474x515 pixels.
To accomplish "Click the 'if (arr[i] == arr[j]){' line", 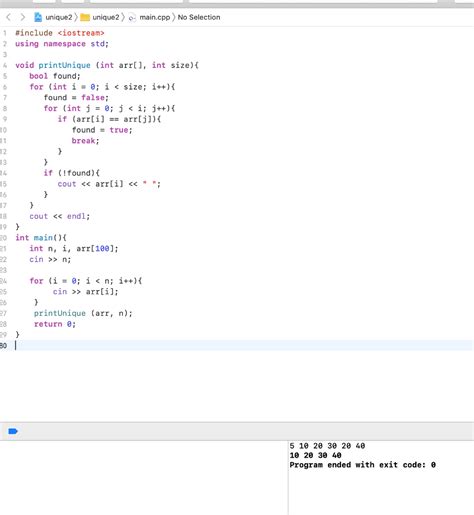I will (109, 119).
